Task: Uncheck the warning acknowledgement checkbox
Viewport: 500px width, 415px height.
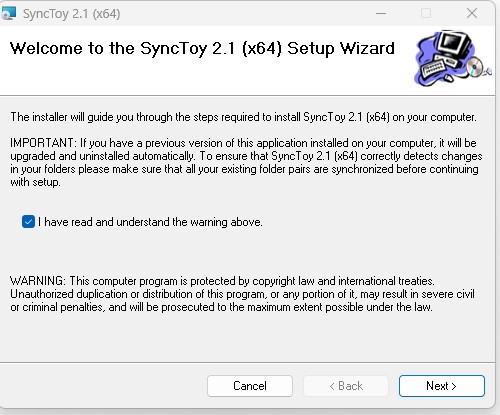Action: (x=28, y=222)
